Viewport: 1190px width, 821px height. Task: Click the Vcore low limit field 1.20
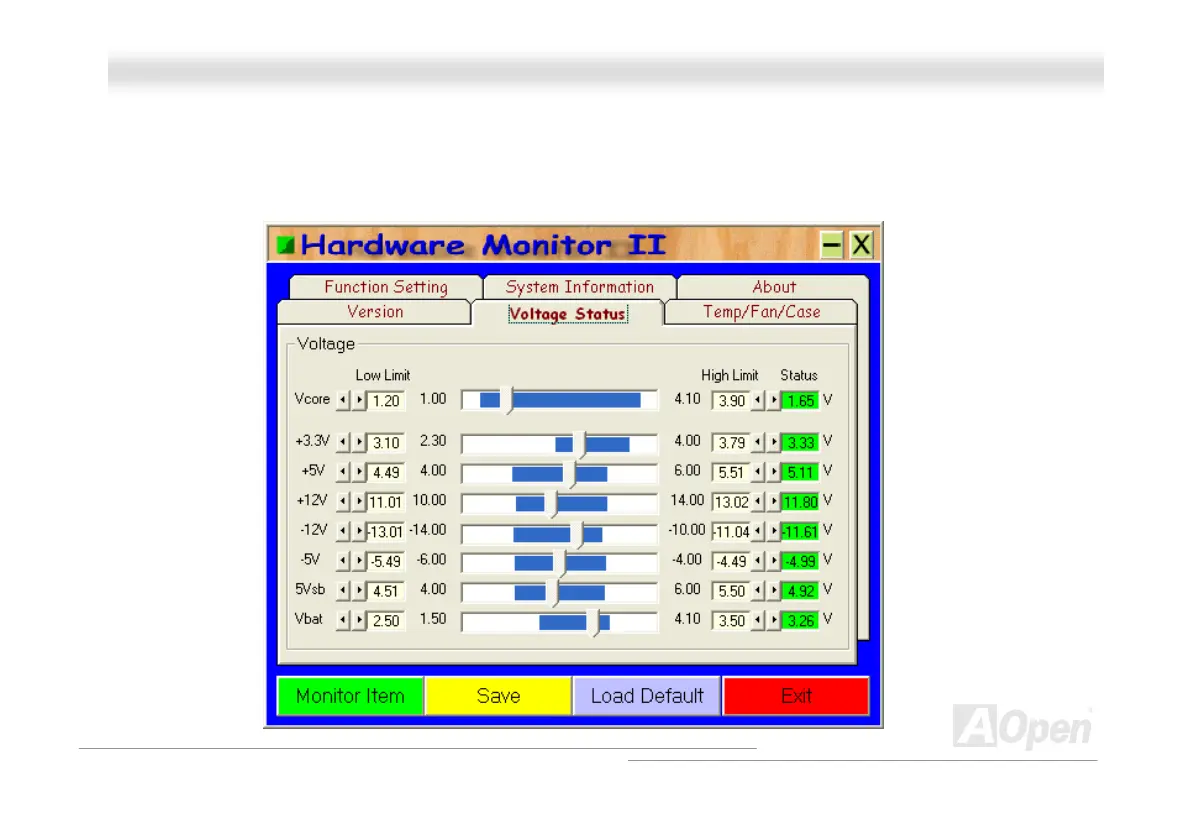pyautogui.click(x=387, y=401)
